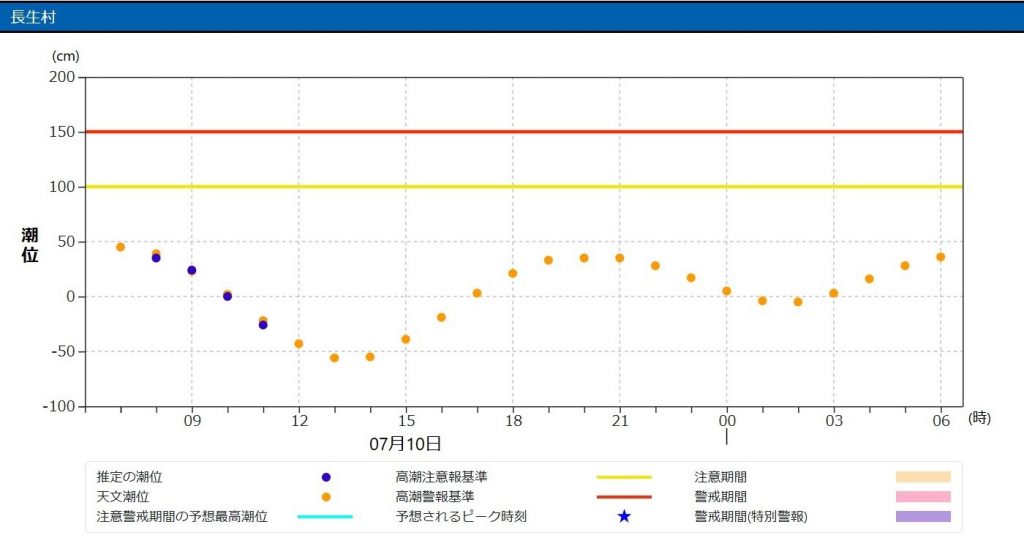The image size is (1024, 549).
Task: Click the (cm) unit label
Action: 65,57
